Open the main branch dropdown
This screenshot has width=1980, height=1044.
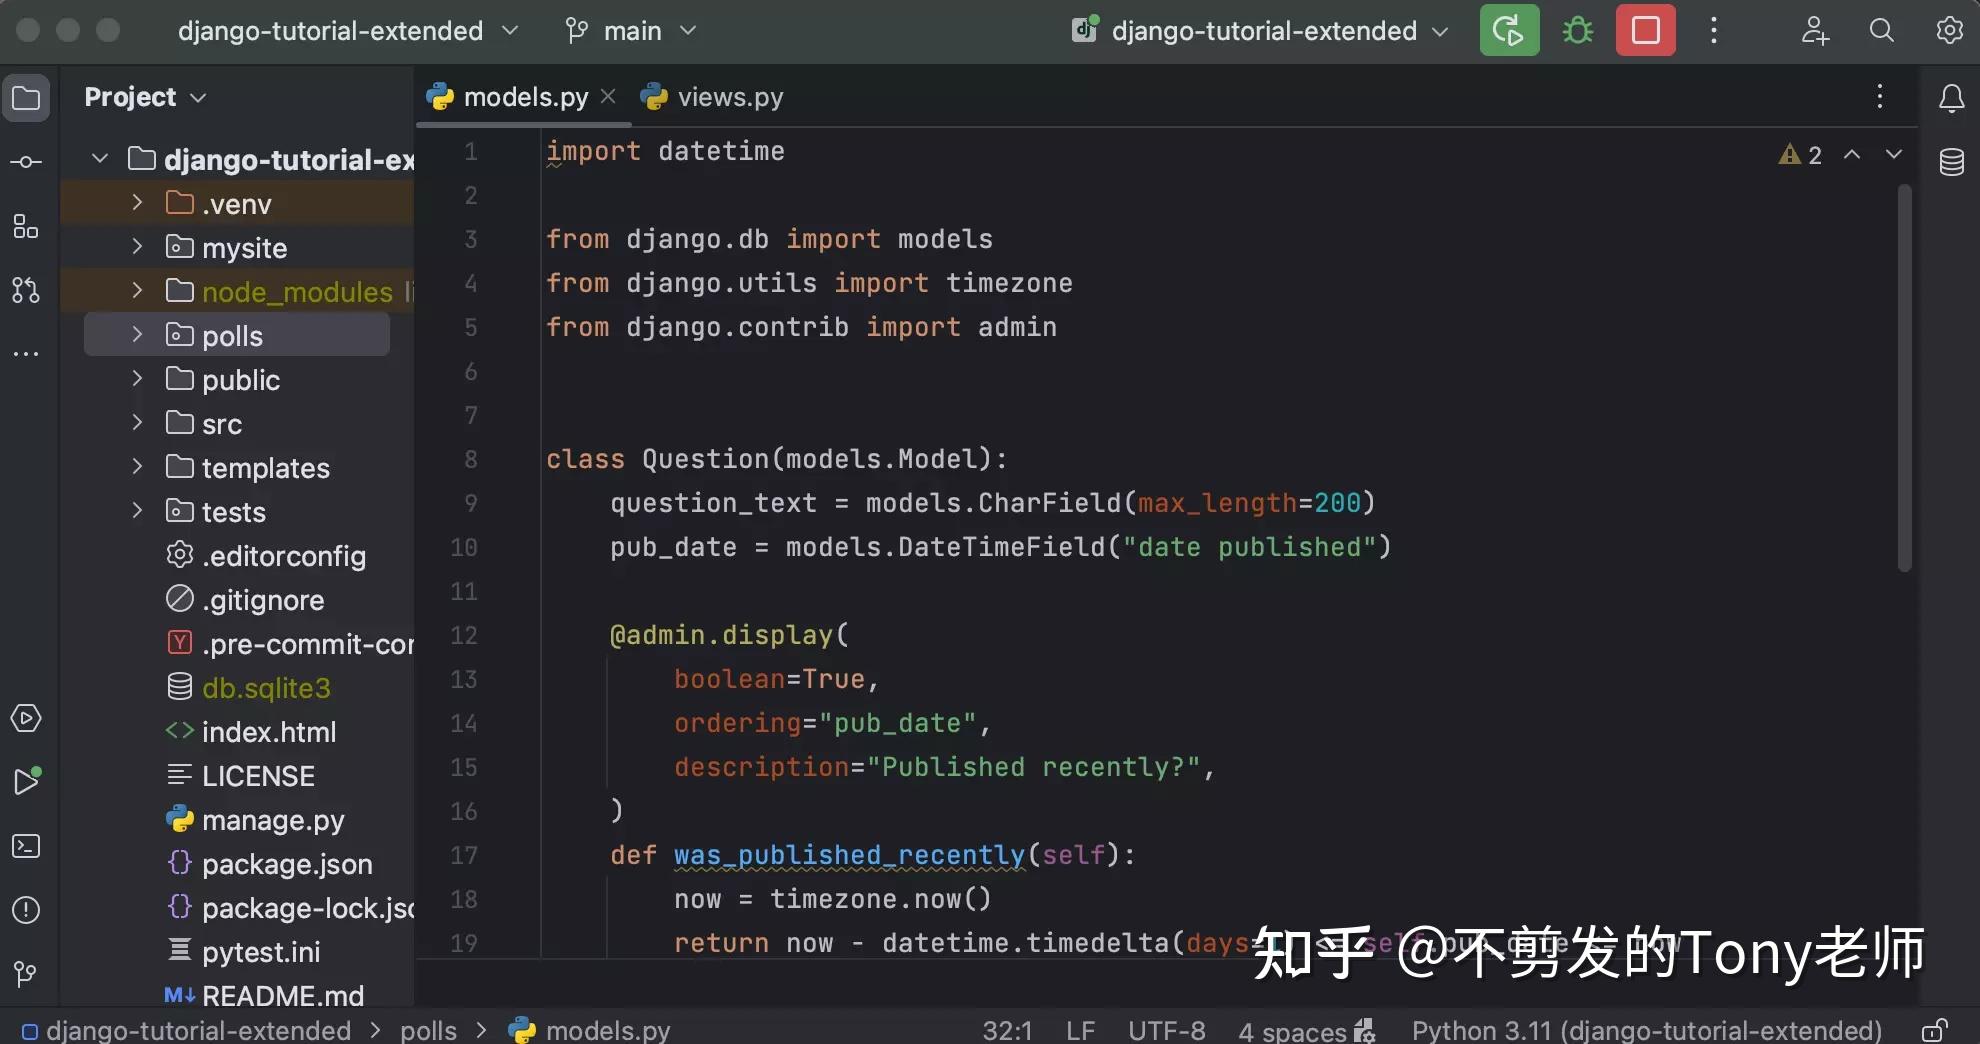point(630,30)
